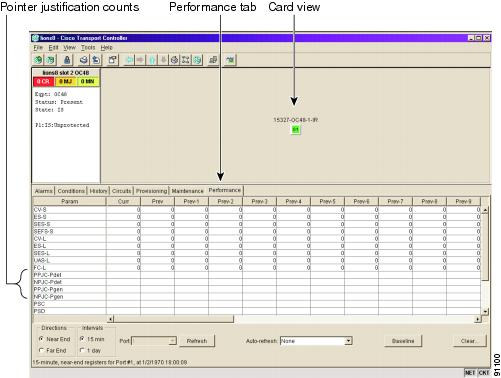Click the table's vertical scrollbar down arrow

pos(485,311)
